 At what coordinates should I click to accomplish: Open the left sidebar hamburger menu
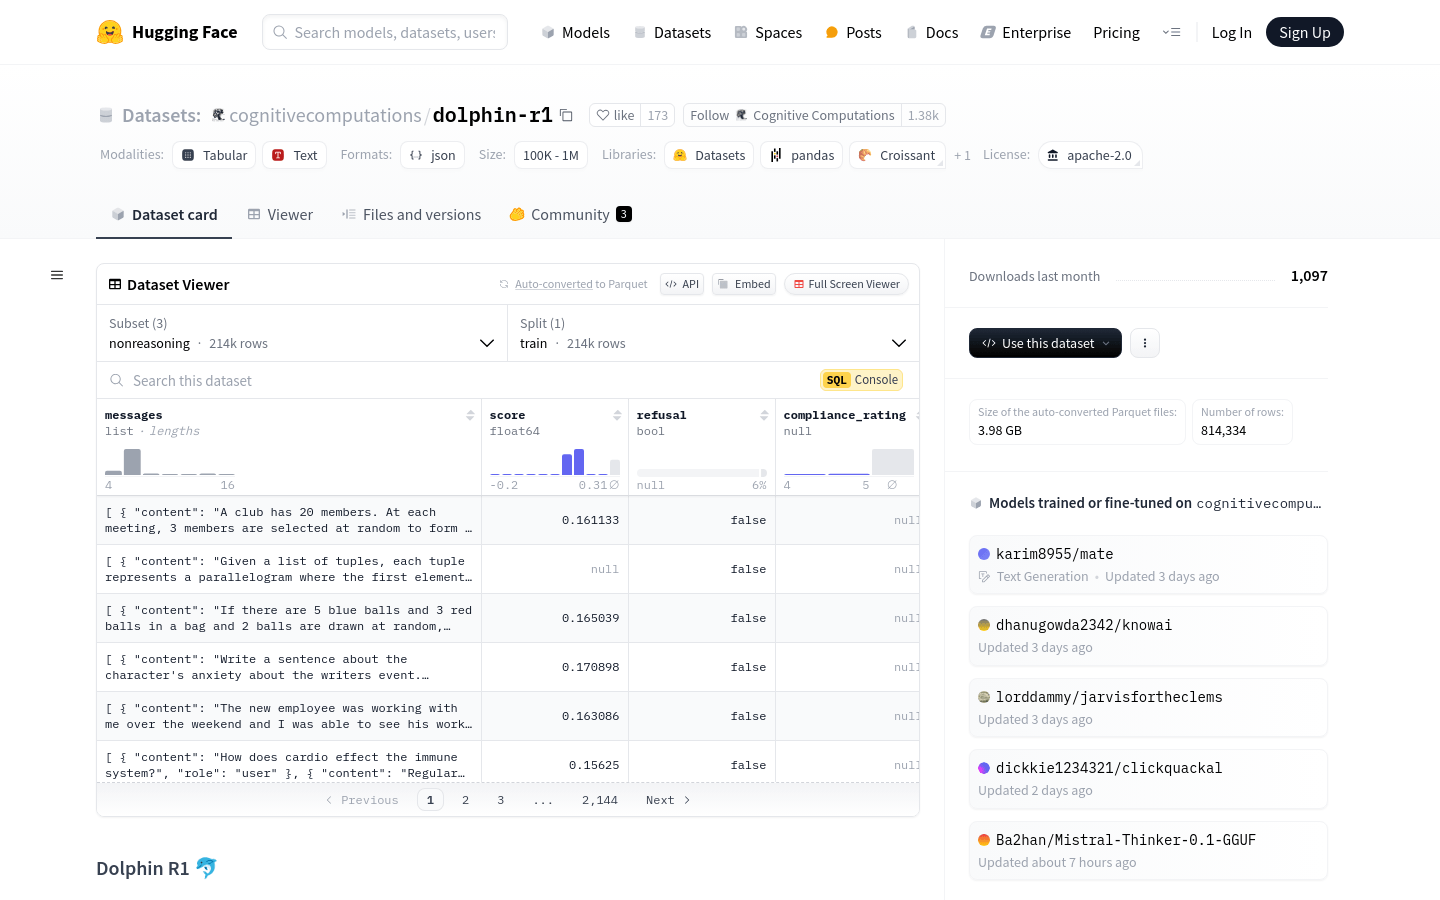click(57, 275)
